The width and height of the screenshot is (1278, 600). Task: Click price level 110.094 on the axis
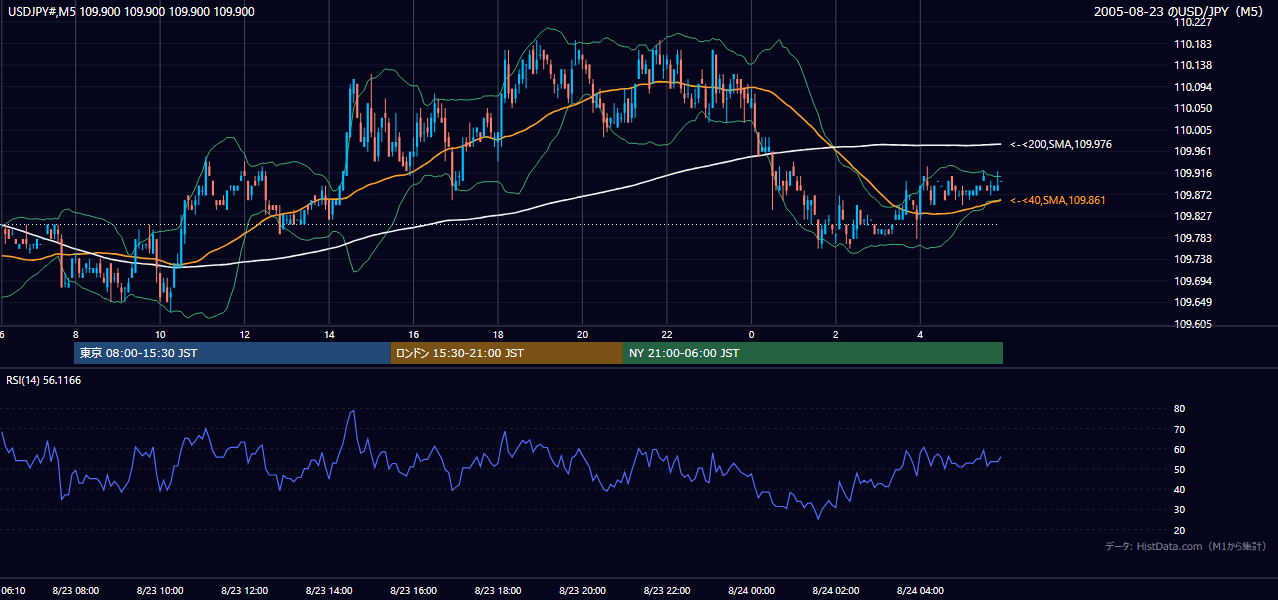[x=1191, y=87]
